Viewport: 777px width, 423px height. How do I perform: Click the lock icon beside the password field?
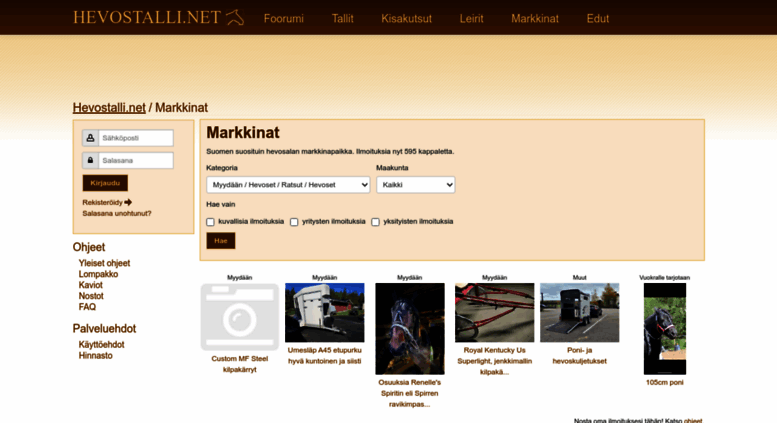[90, 160]
